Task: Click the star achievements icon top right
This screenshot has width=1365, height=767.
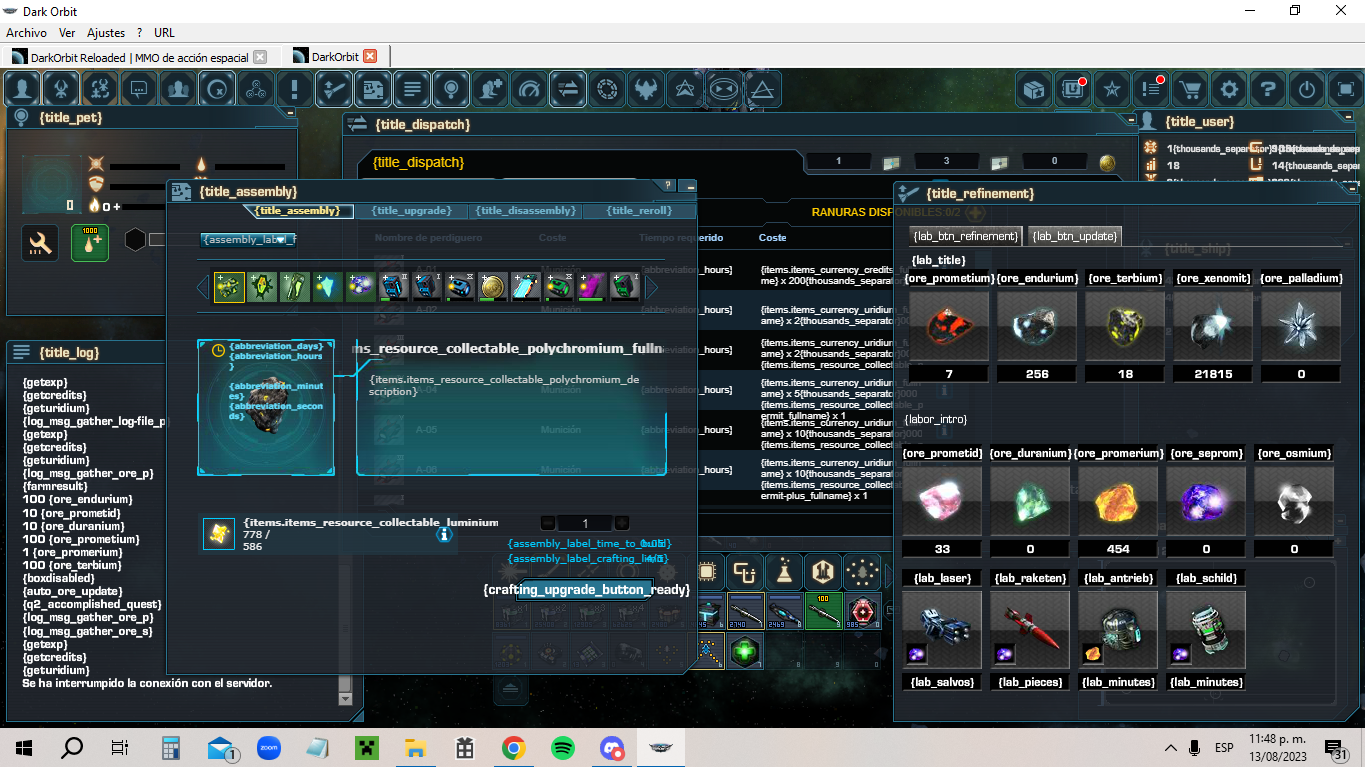Action: [x=1112, y=89]
